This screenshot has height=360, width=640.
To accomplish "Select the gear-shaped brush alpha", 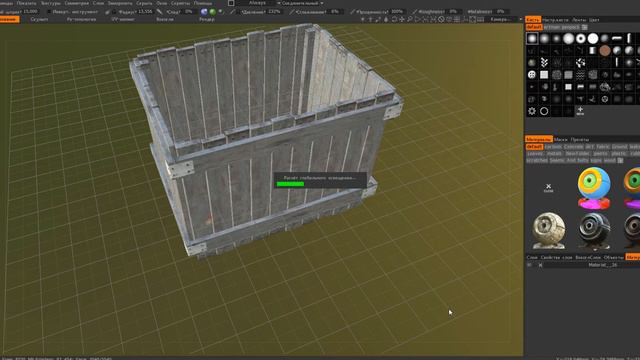I will 532,111.
